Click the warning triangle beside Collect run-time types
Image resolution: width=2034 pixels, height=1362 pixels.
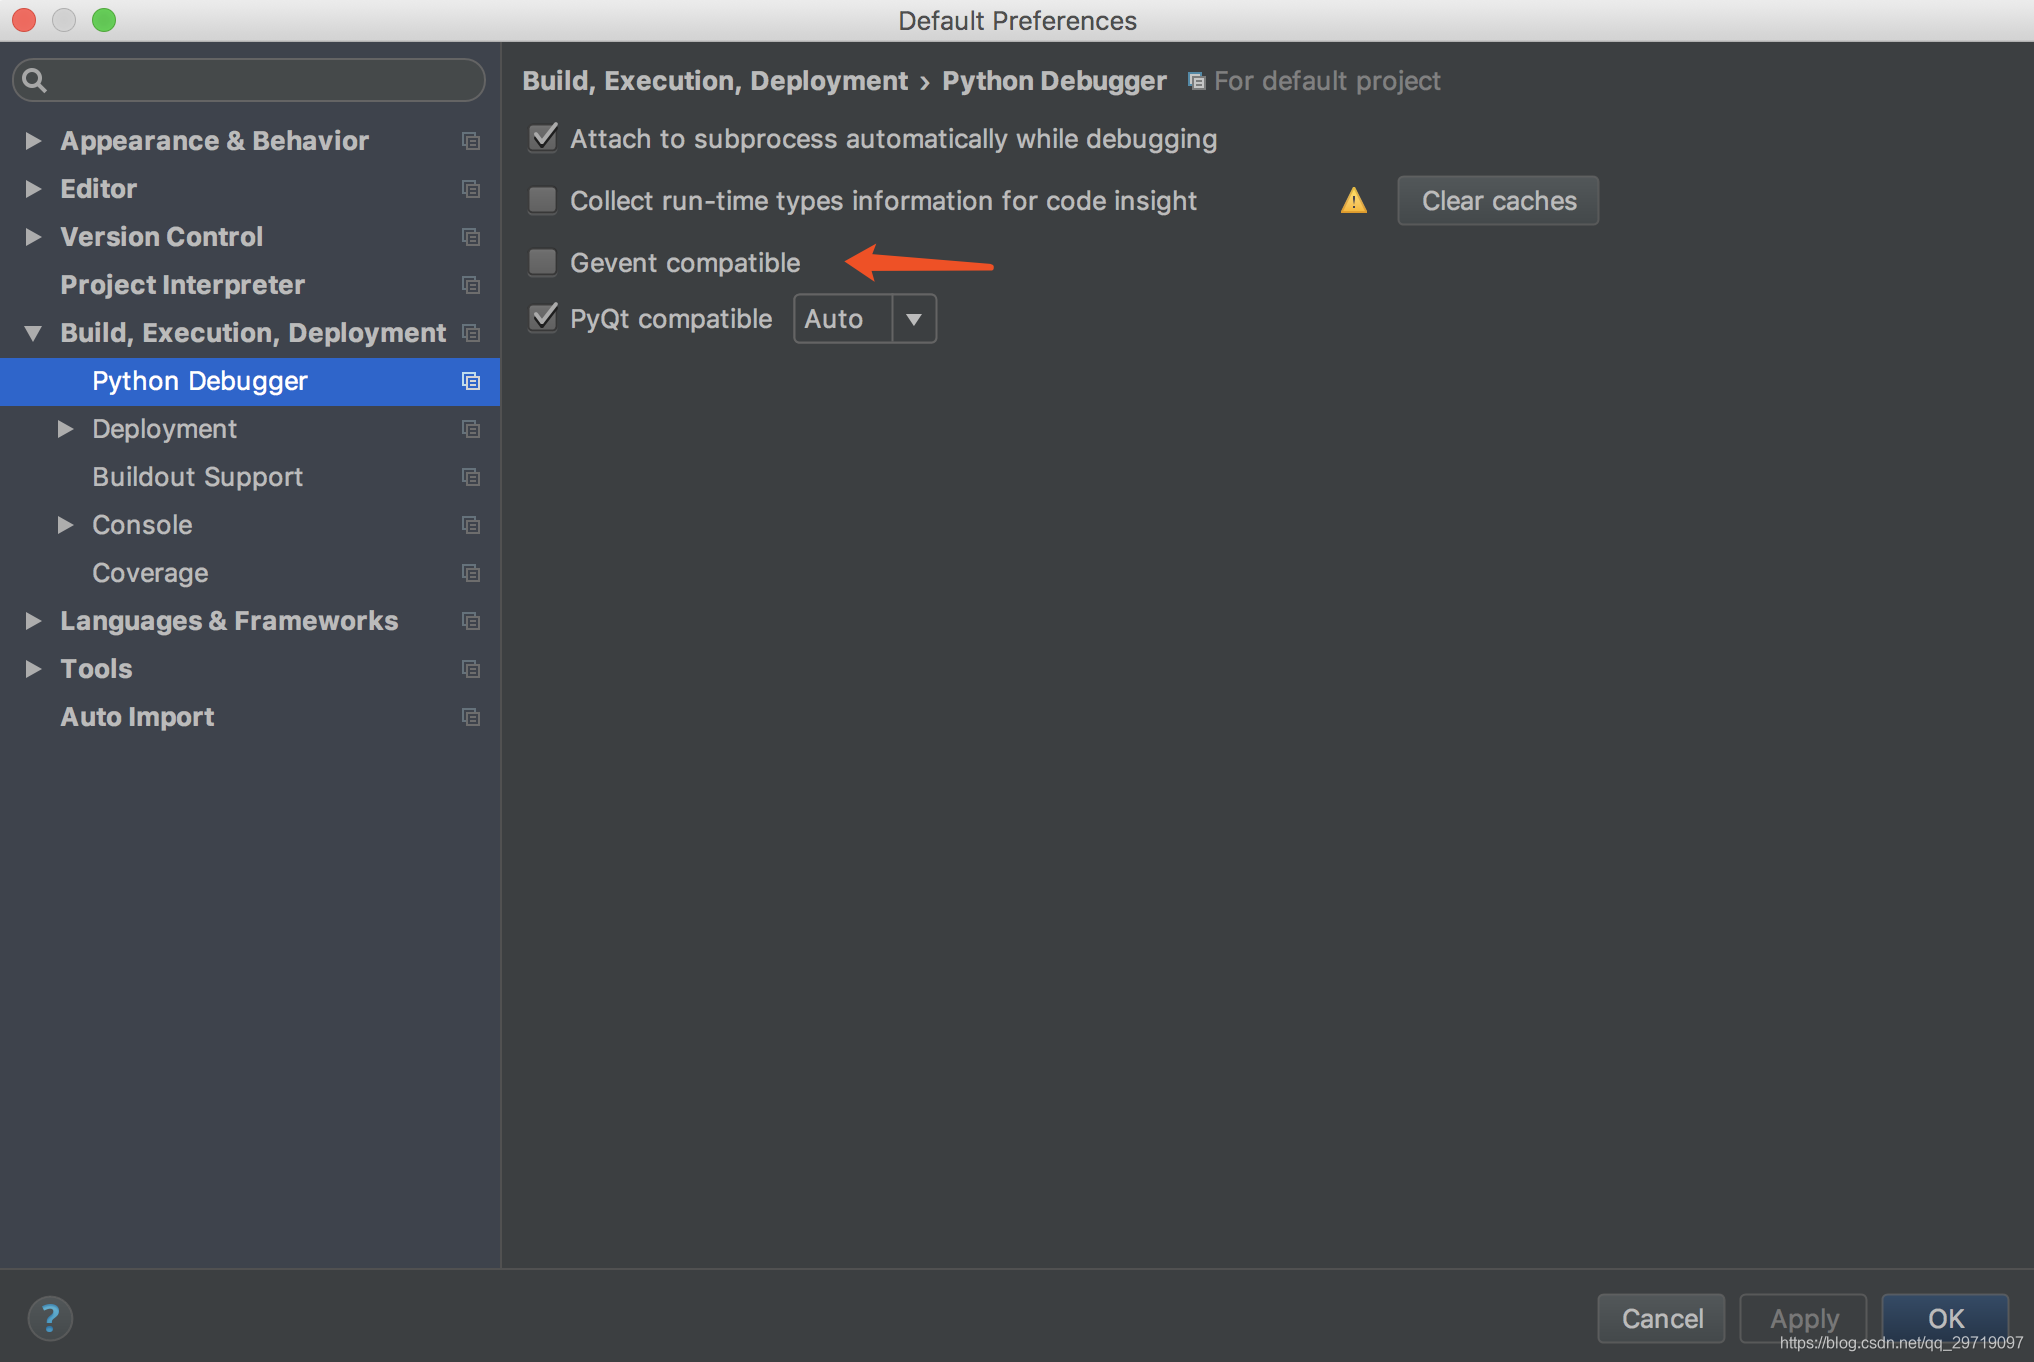(x=1353, y=200)
